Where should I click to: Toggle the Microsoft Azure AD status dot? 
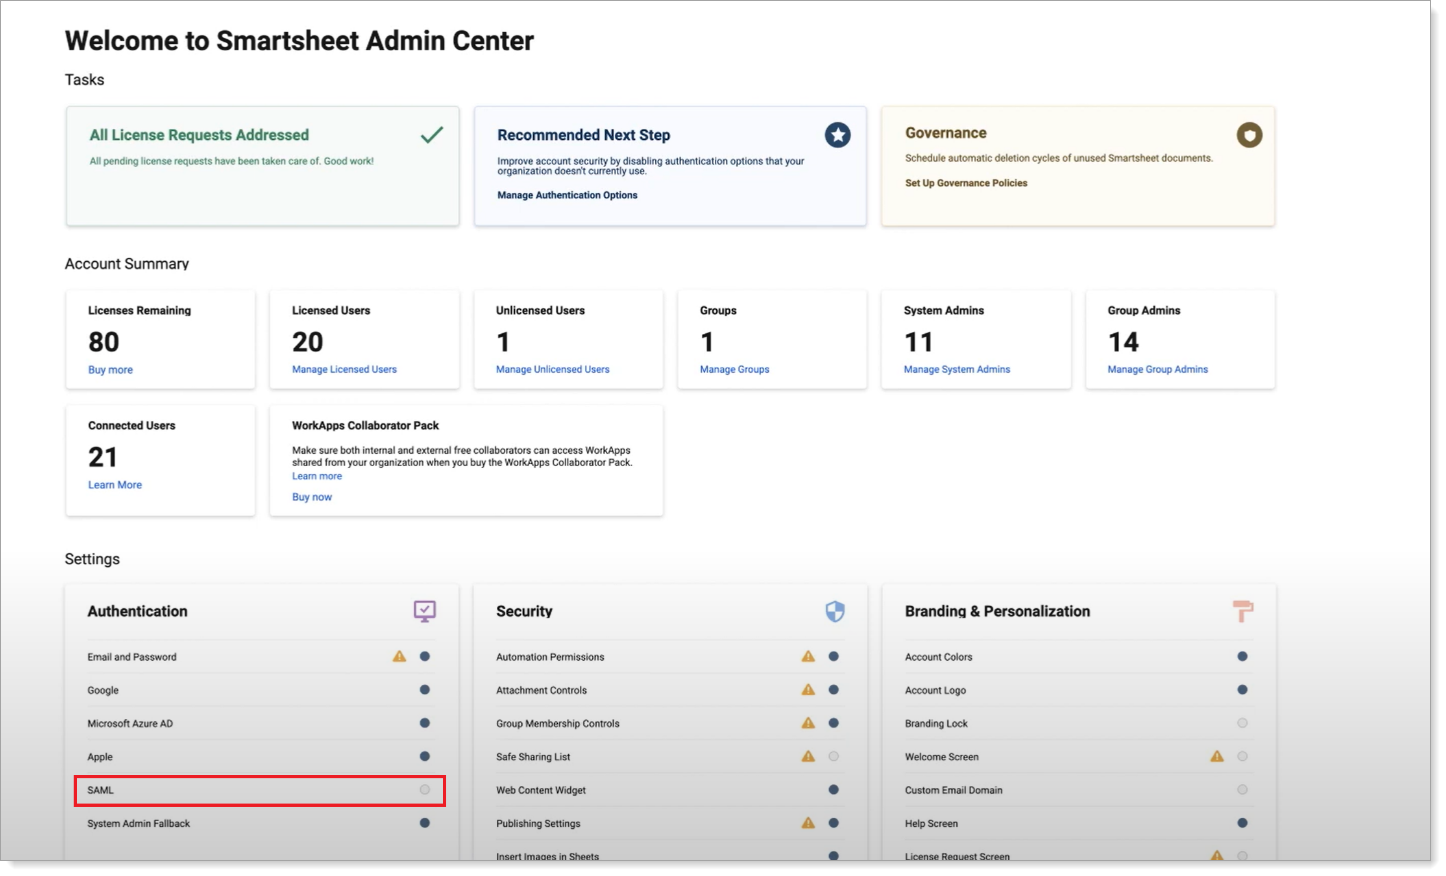click(425, 723)
